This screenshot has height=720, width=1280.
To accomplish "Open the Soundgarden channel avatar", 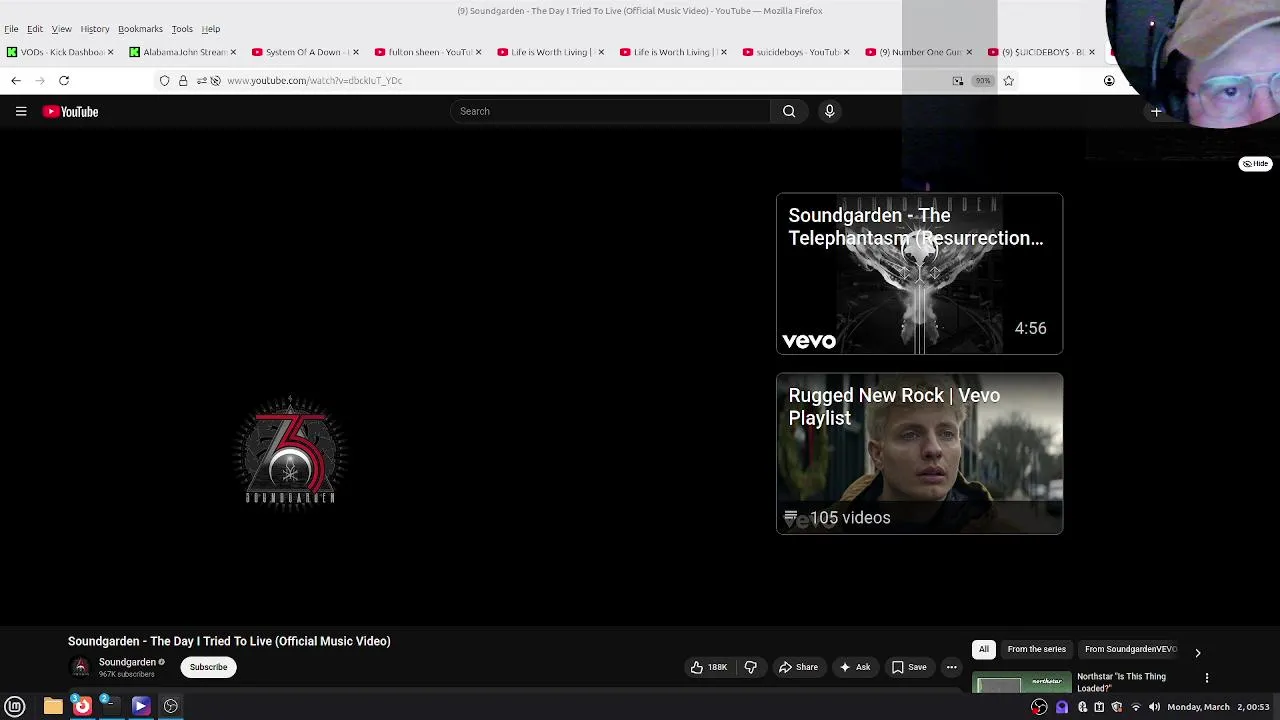I will [81, 667].
